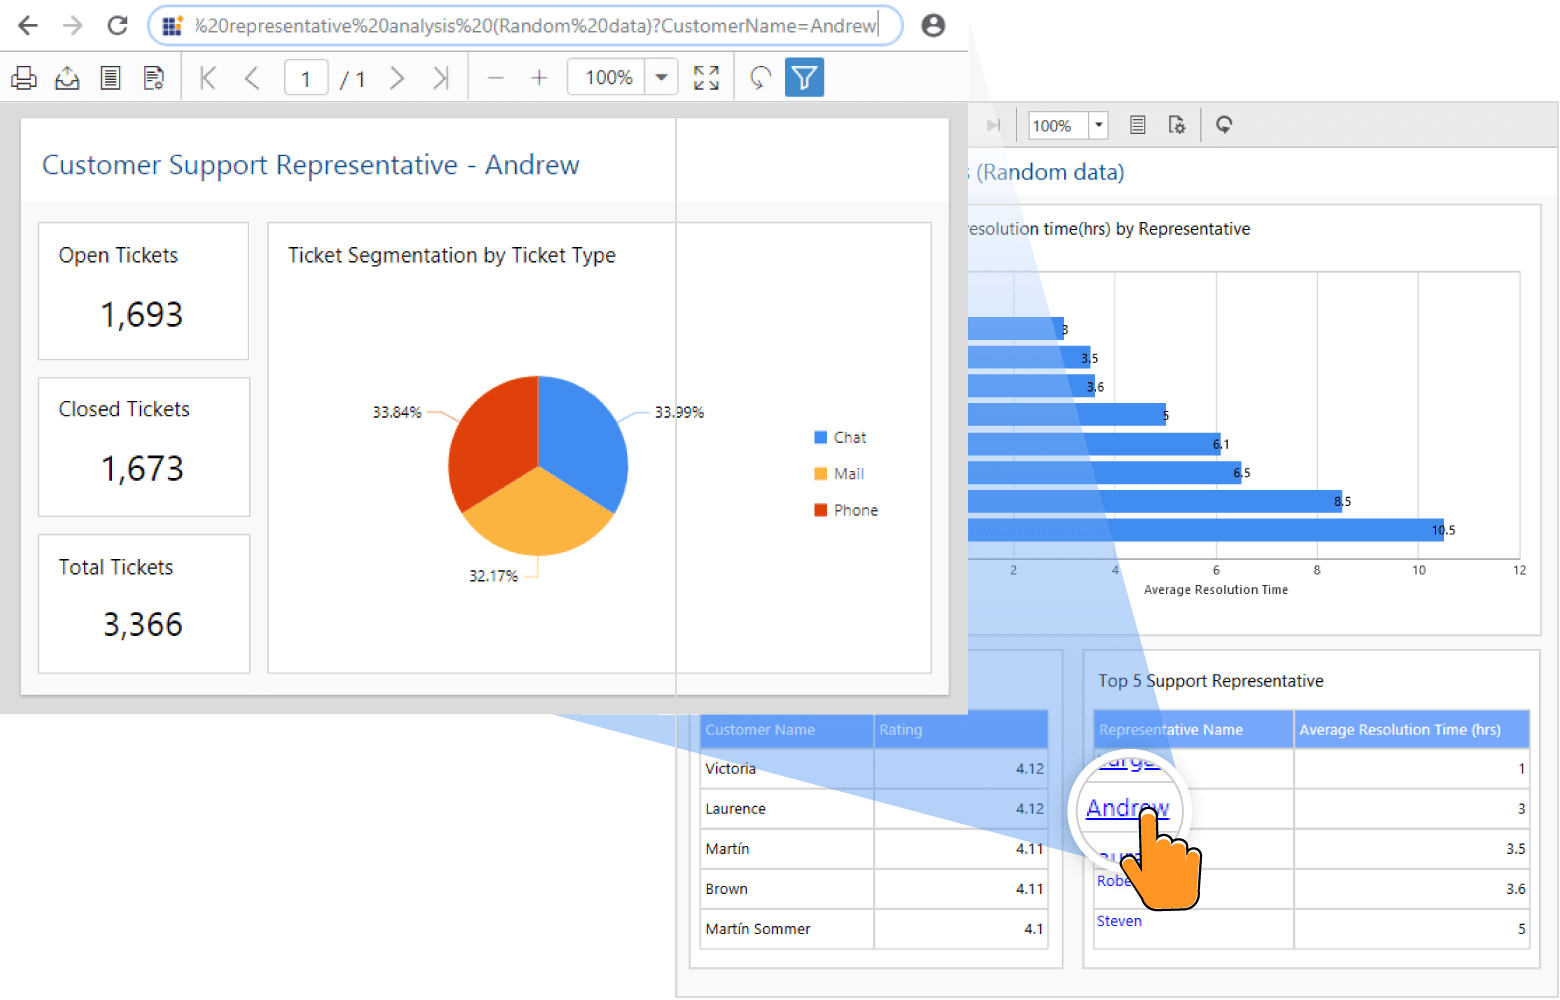Open the Steven representative link
This screenshot has width=1560, height=1000.
(1119, 921)
